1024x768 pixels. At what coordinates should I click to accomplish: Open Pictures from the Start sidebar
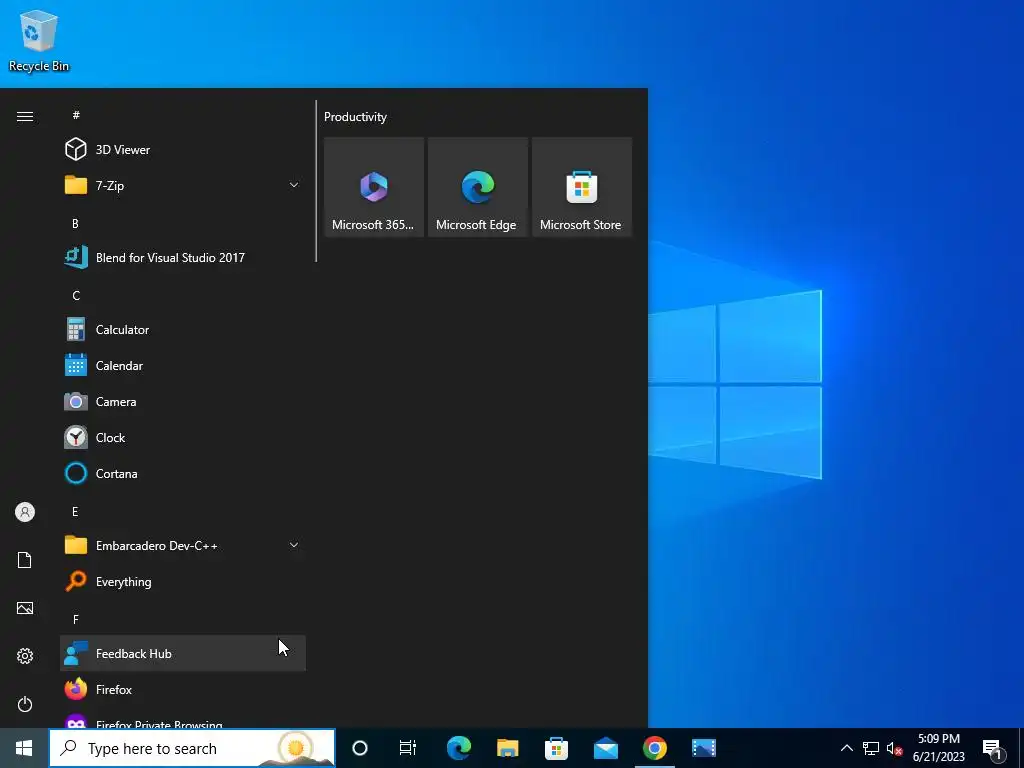(25, 608)
